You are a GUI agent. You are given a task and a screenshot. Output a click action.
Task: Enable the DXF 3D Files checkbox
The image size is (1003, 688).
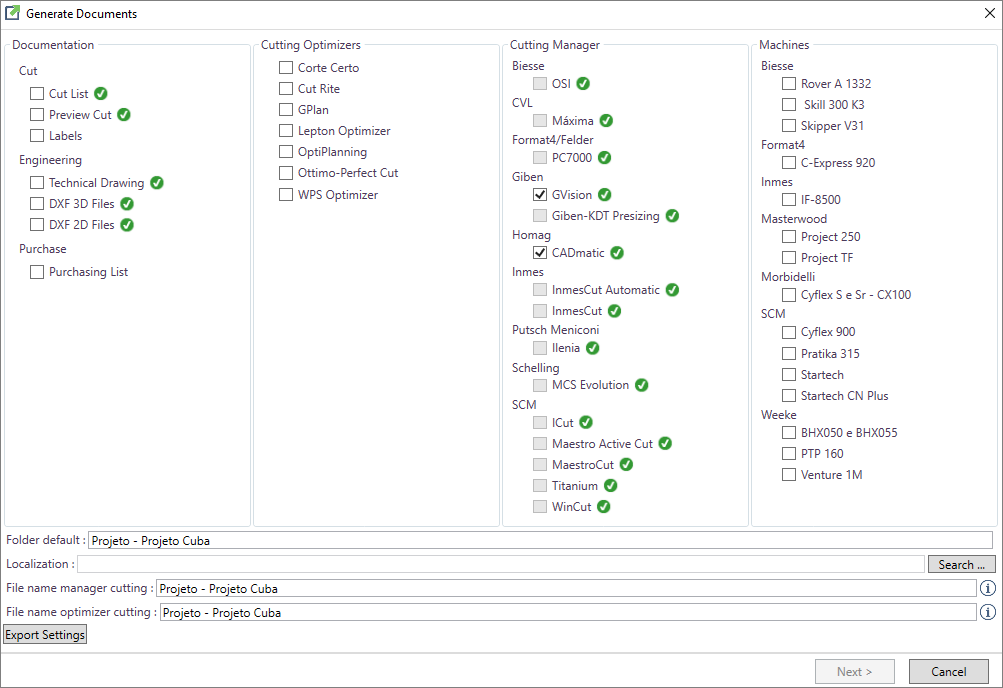click(37, 204)
